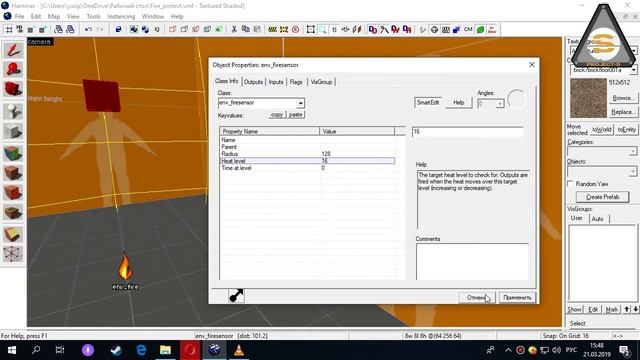
Task: Select the Apply Decals tool
Action: [13, 193]
